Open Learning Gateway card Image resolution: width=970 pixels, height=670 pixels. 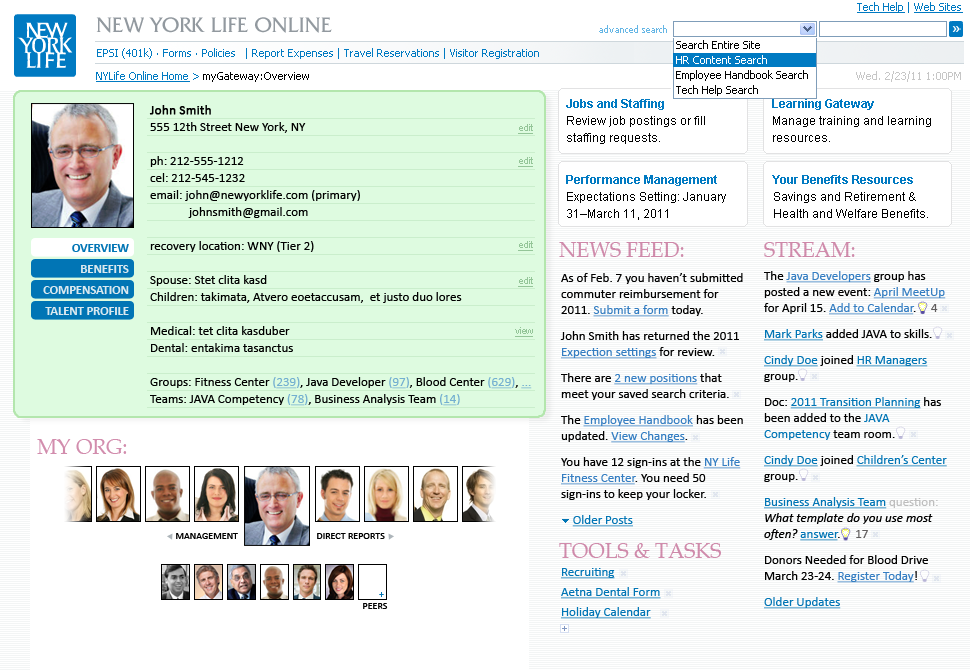coord(857,121)
